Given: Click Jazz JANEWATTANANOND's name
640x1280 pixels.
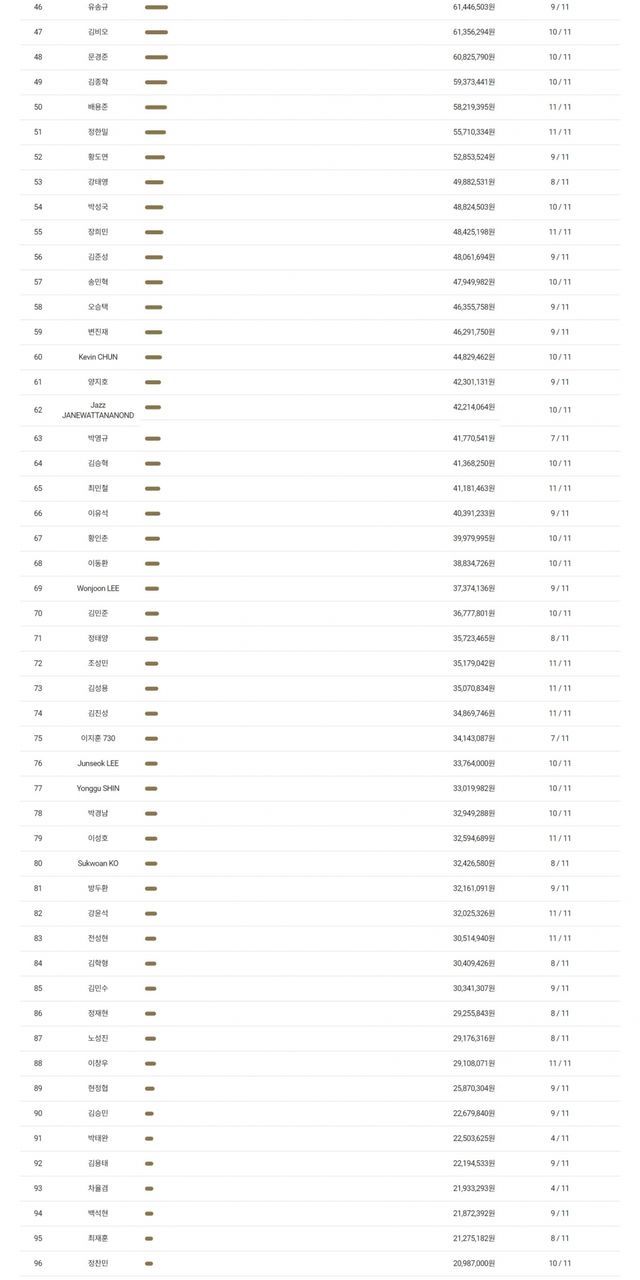Looking at the screenshot, I should pos(98,410).
